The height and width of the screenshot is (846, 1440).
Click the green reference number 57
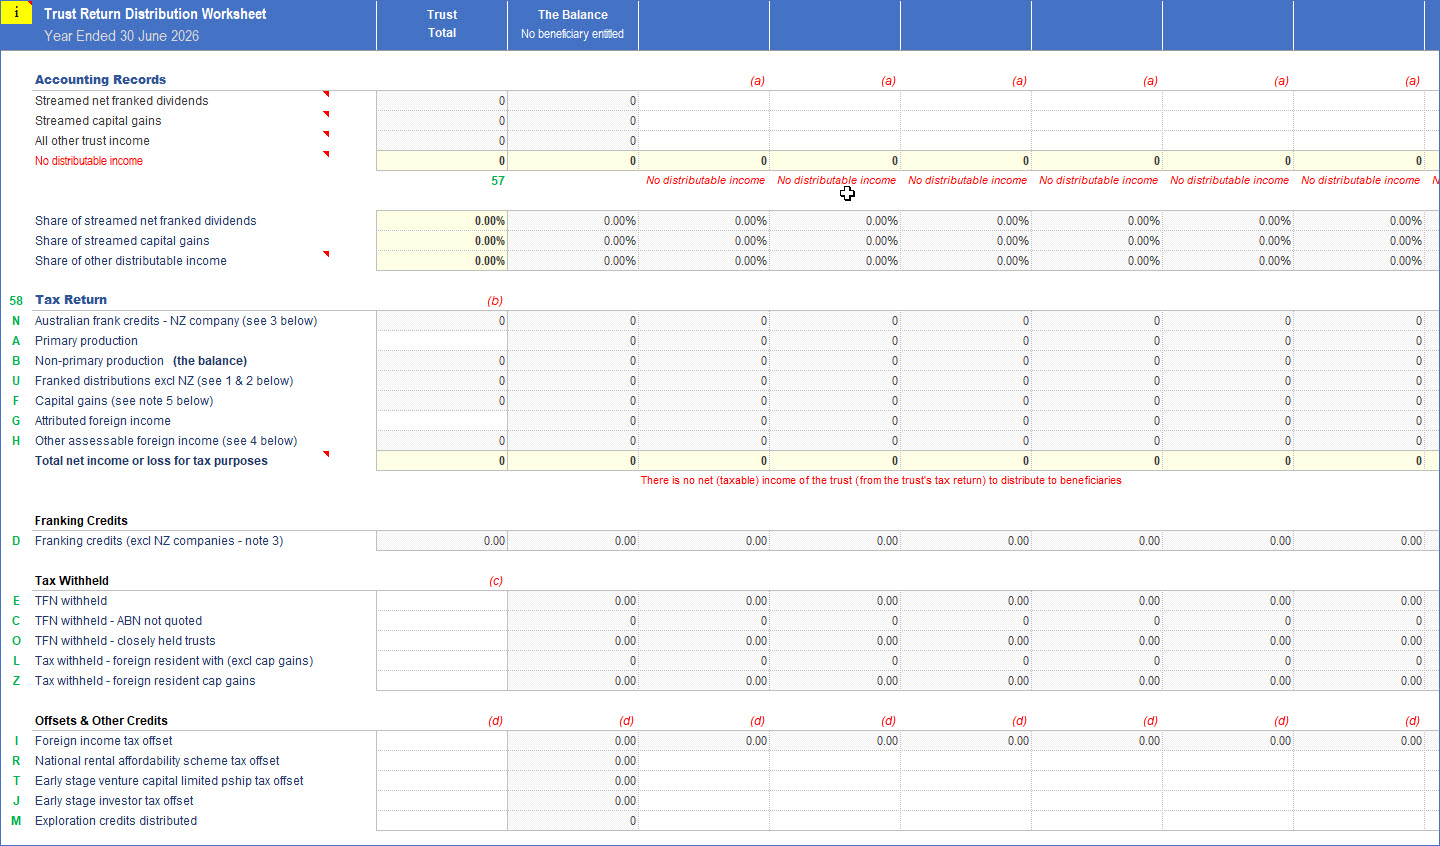tap(497, 181)
